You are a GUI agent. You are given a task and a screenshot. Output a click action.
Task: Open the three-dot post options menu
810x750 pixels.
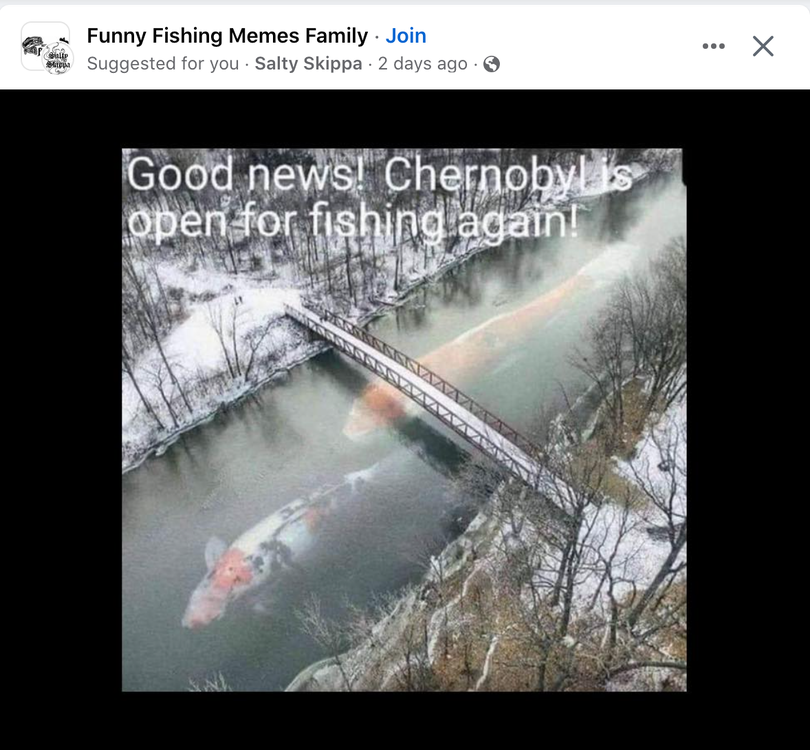713,46
